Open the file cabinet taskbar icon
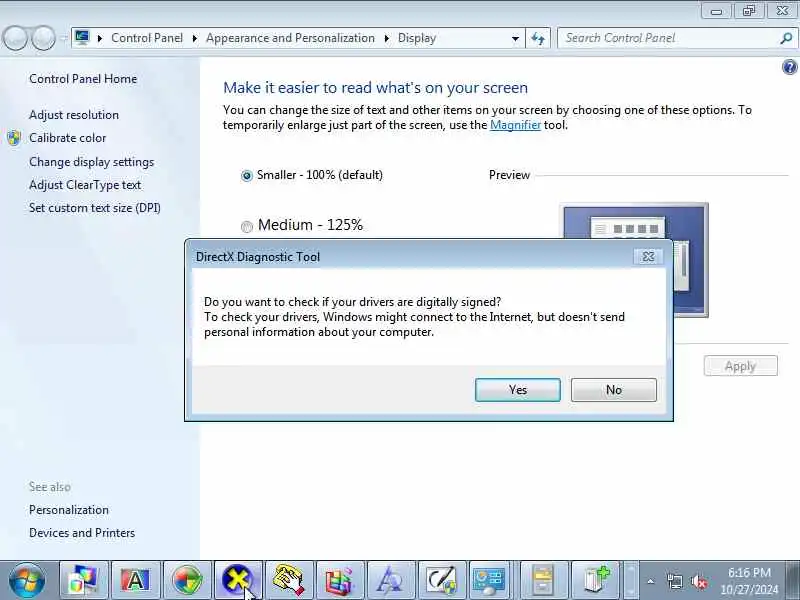 click(x=543, y=580)
